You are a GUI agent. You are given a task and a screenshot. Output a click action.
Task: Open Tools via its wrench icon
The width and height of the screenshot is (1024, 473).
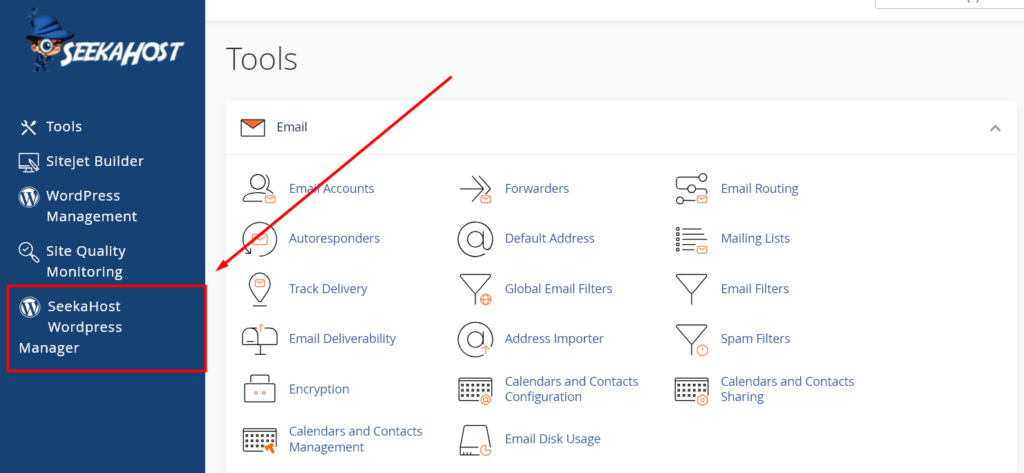click(x=28, y=127)
